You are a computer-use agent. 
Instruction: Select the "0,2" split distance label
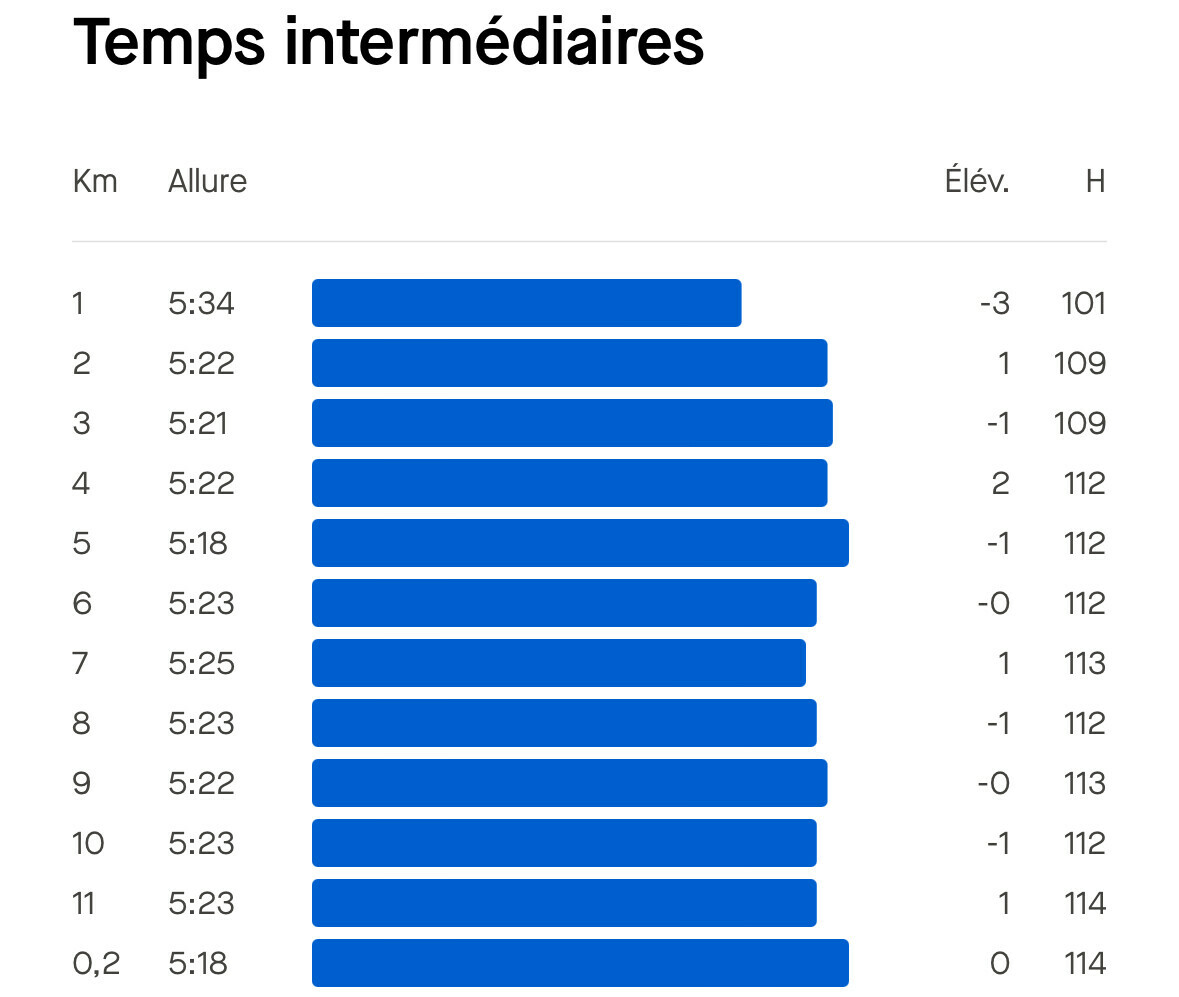tap(96, 963)
